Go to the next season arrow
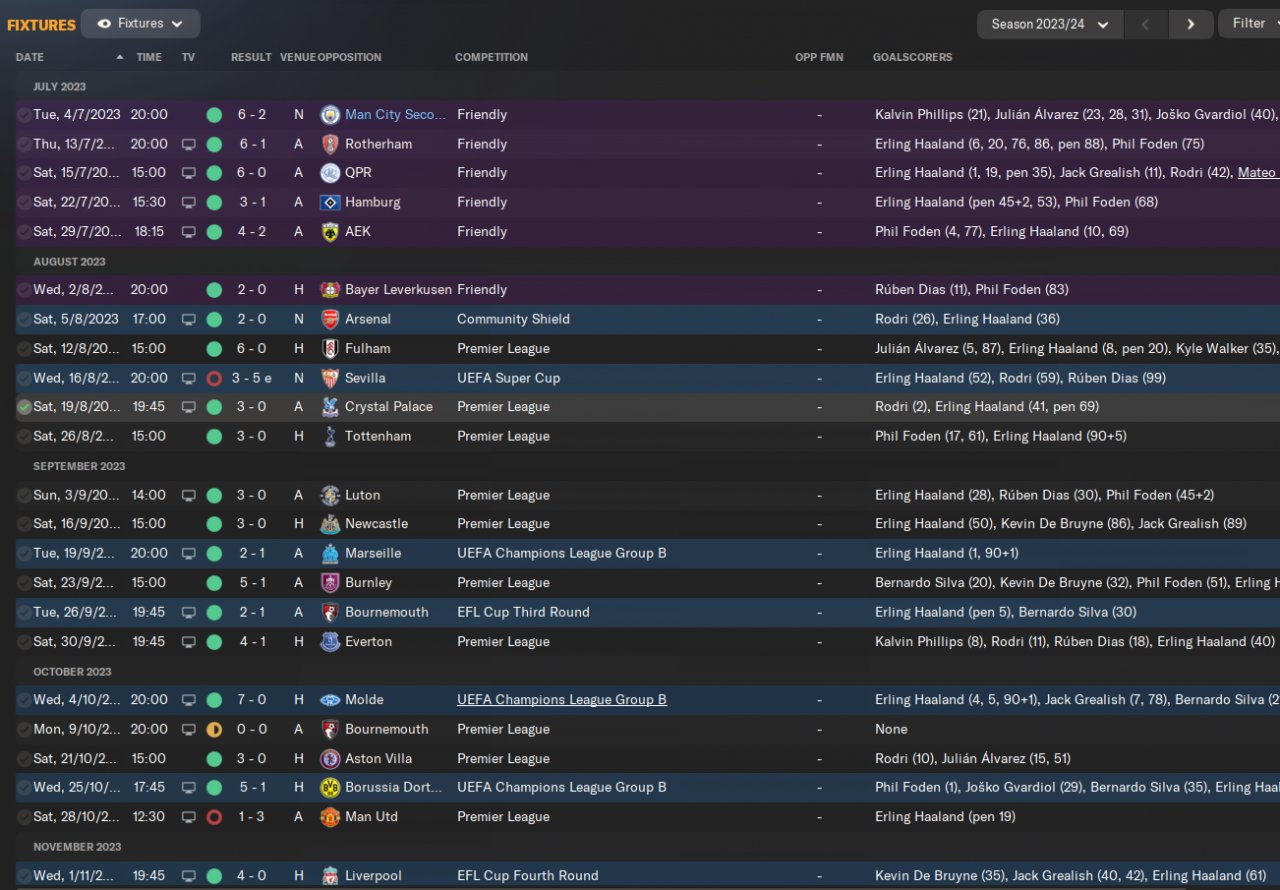This screenshot has width=1280, height=890. point(1190,24)
